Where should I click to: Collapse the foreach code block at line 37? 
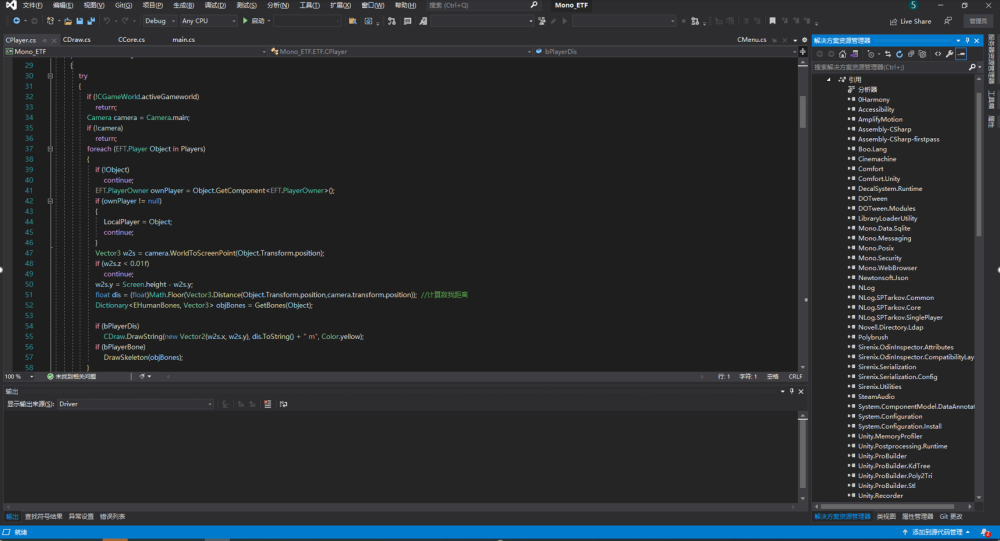pyautogui.click(x=50, y=149)
